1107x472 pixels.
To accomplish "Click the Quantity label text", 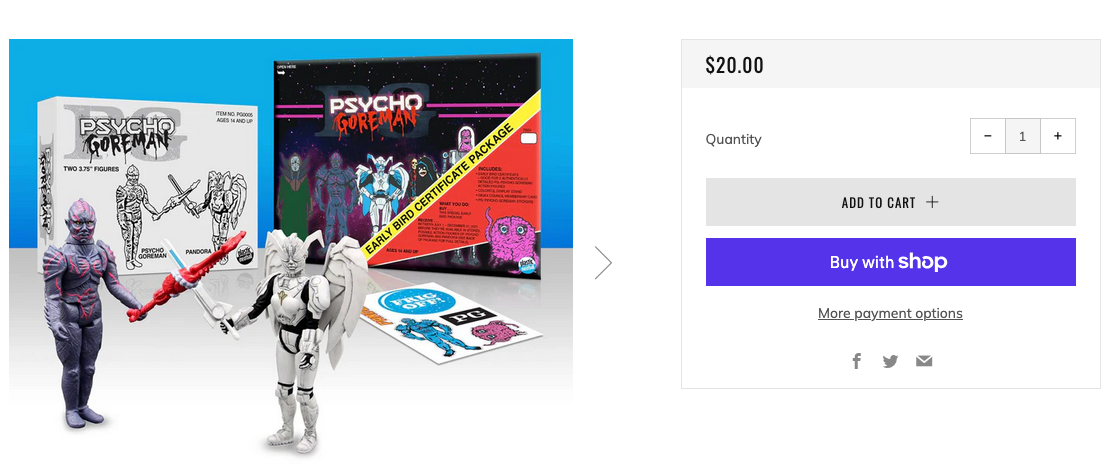I will click(734, 139).
